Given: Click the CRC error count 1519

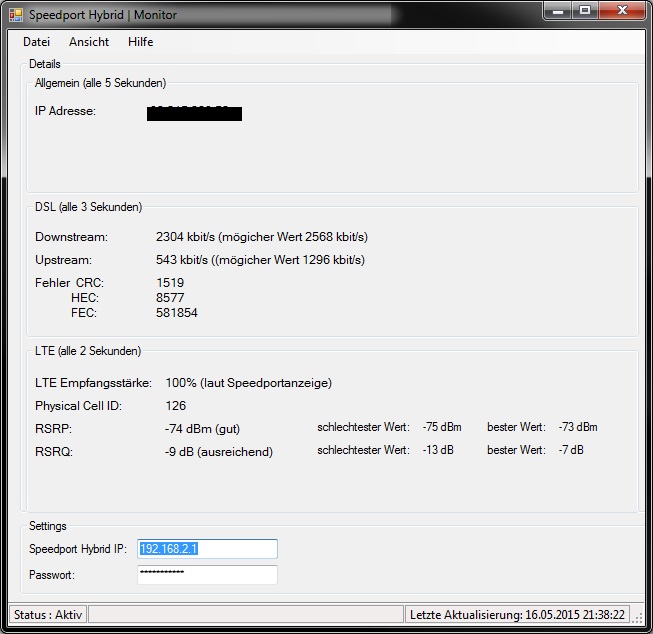Looking at the screenshot, I should [x=170, y=282].
